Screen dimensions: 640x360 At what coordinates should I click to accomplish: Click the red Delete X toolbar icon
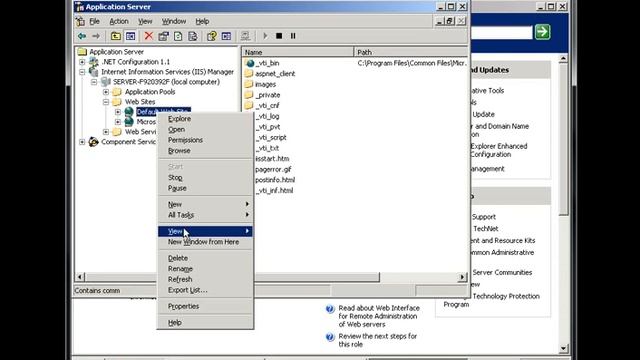click(149, 36)
